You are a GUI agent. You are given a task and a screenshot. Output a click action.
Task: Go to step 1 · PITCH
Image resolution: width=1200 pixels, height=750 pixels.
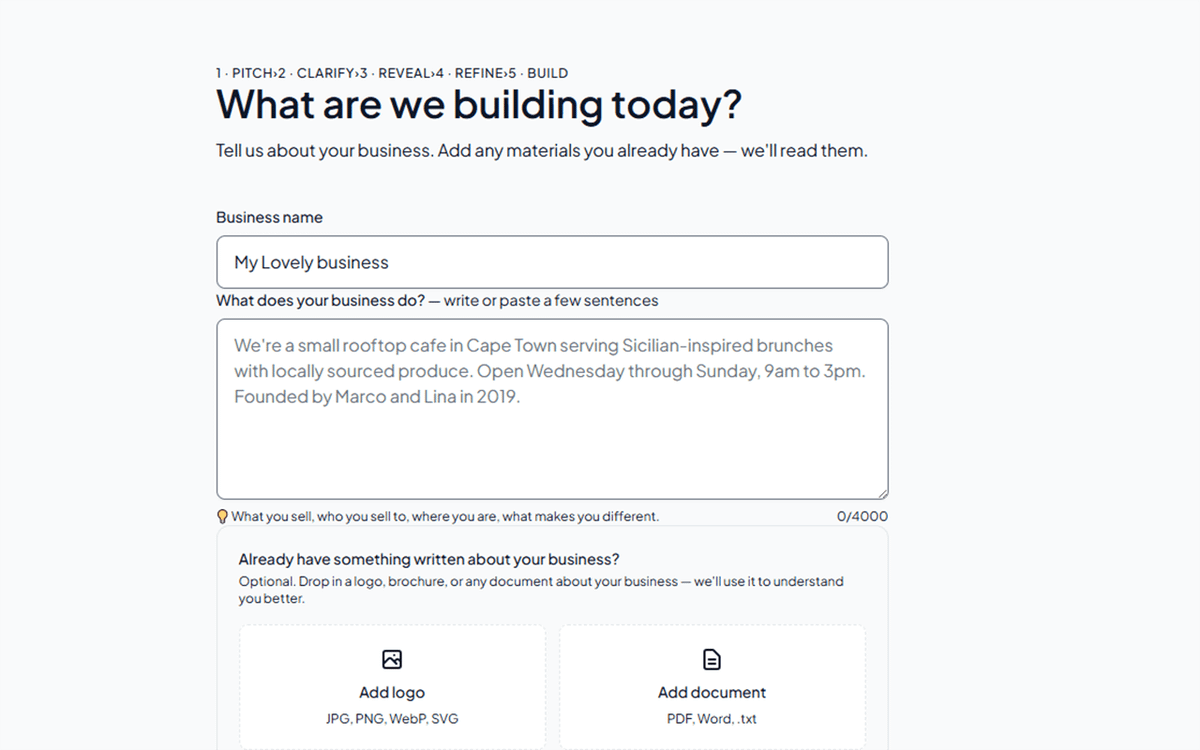click(243, 73)
